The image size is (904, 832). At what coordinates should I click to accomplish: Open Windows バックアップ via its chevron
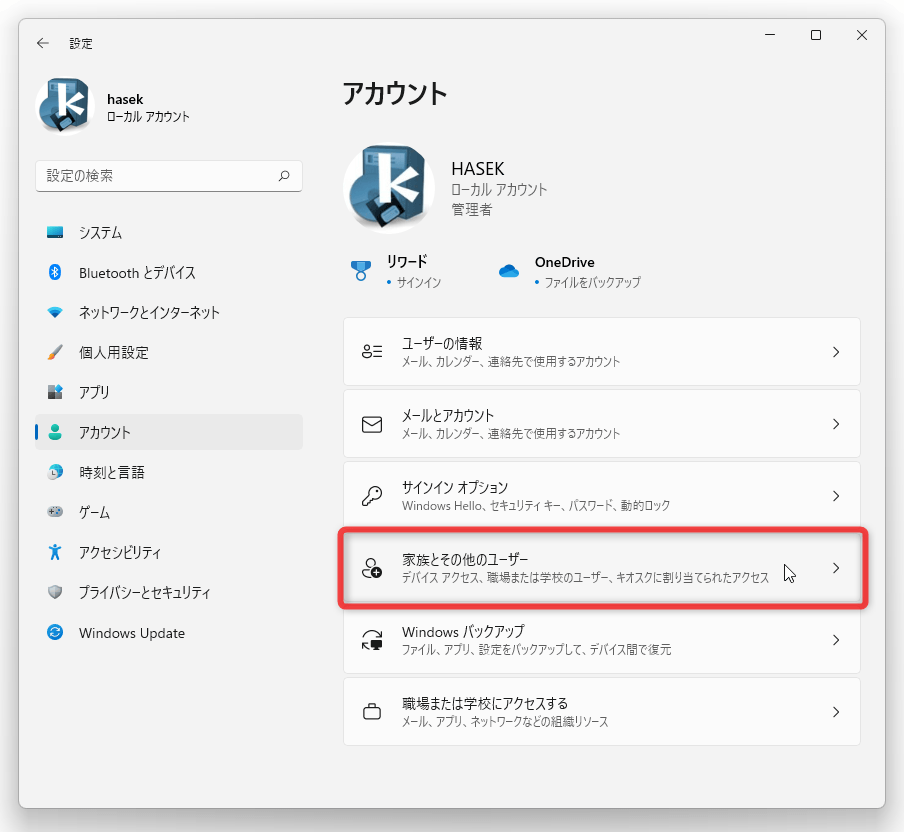point(836,640)
